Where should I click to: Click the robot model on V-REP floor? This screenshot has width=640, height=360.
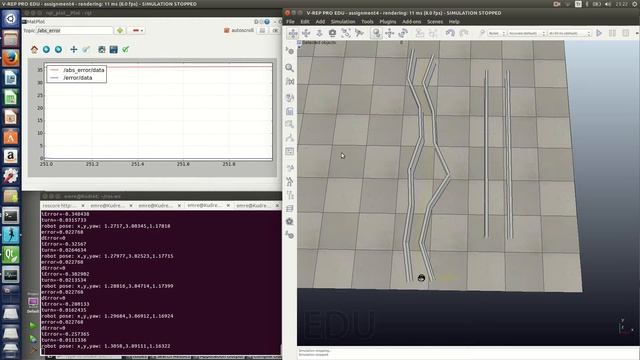421,278
